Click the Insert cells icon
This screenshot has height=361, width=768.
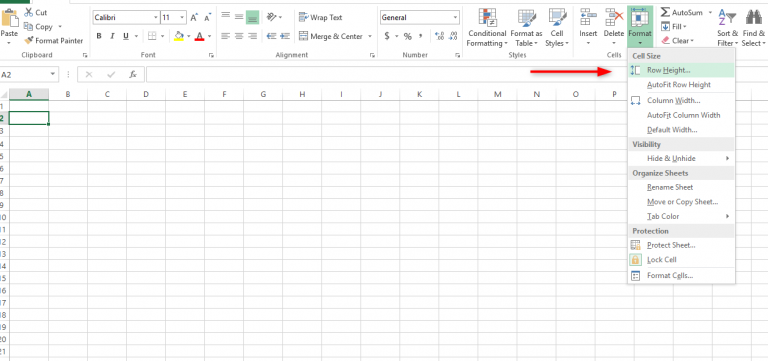click(588, 18)
